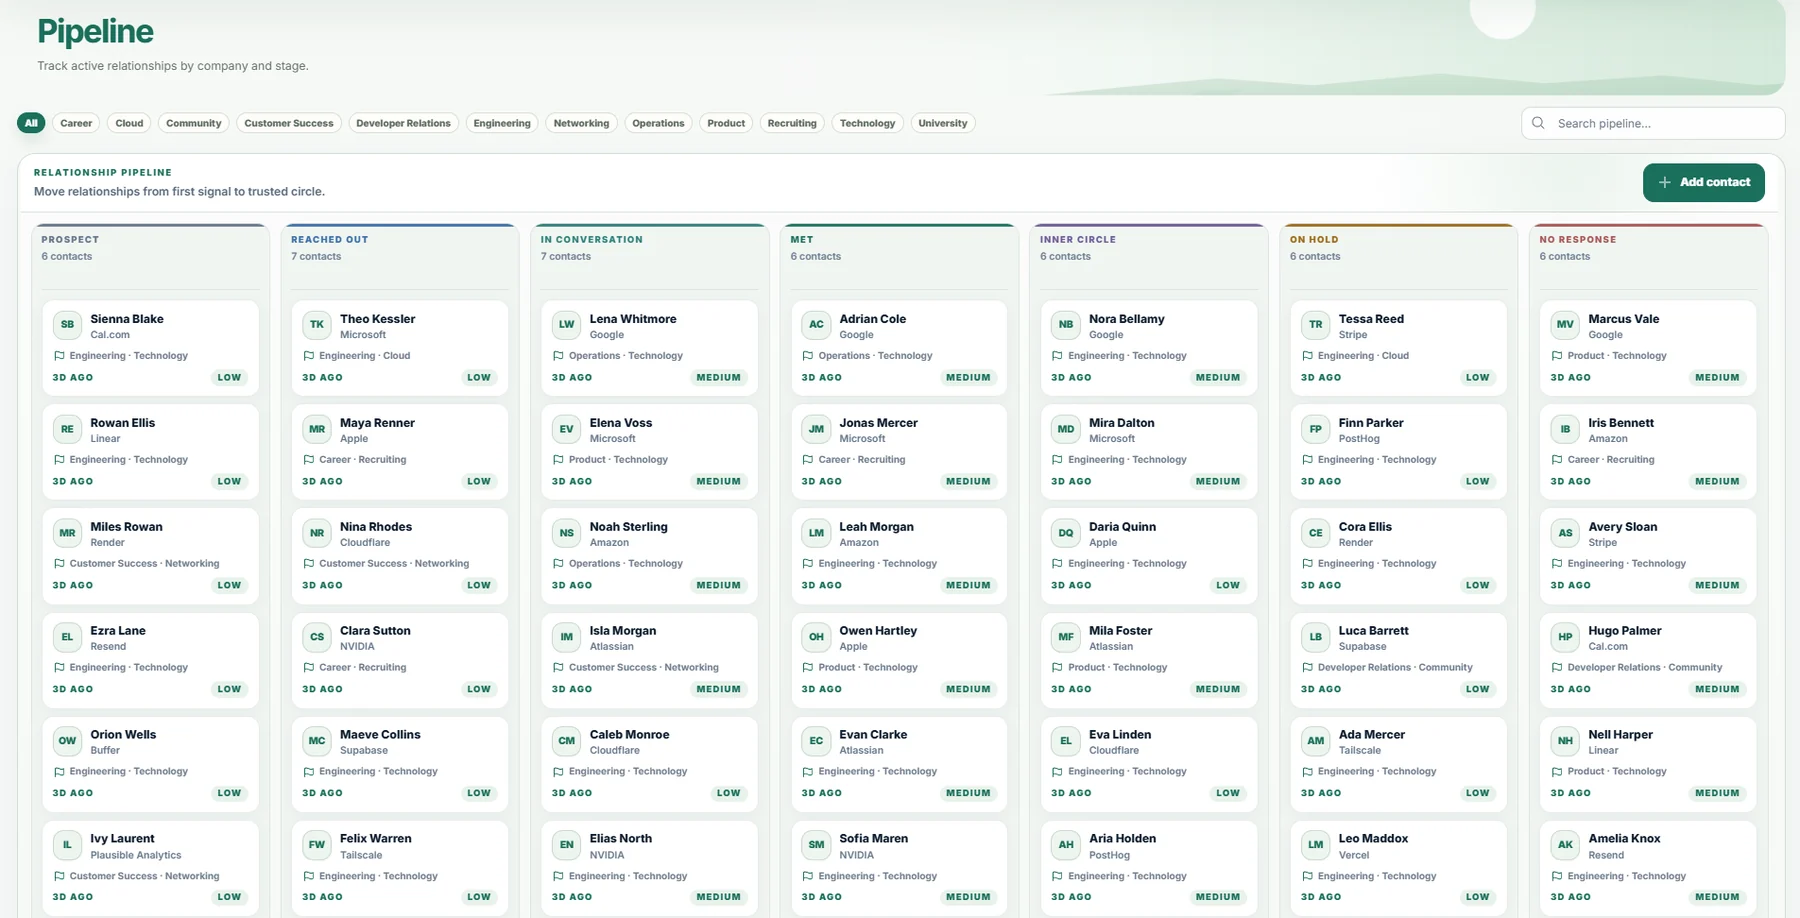The width and height of the screenshot is (1800, 918).
Task: Open Isla Morgan contact card
Action: 650,660
